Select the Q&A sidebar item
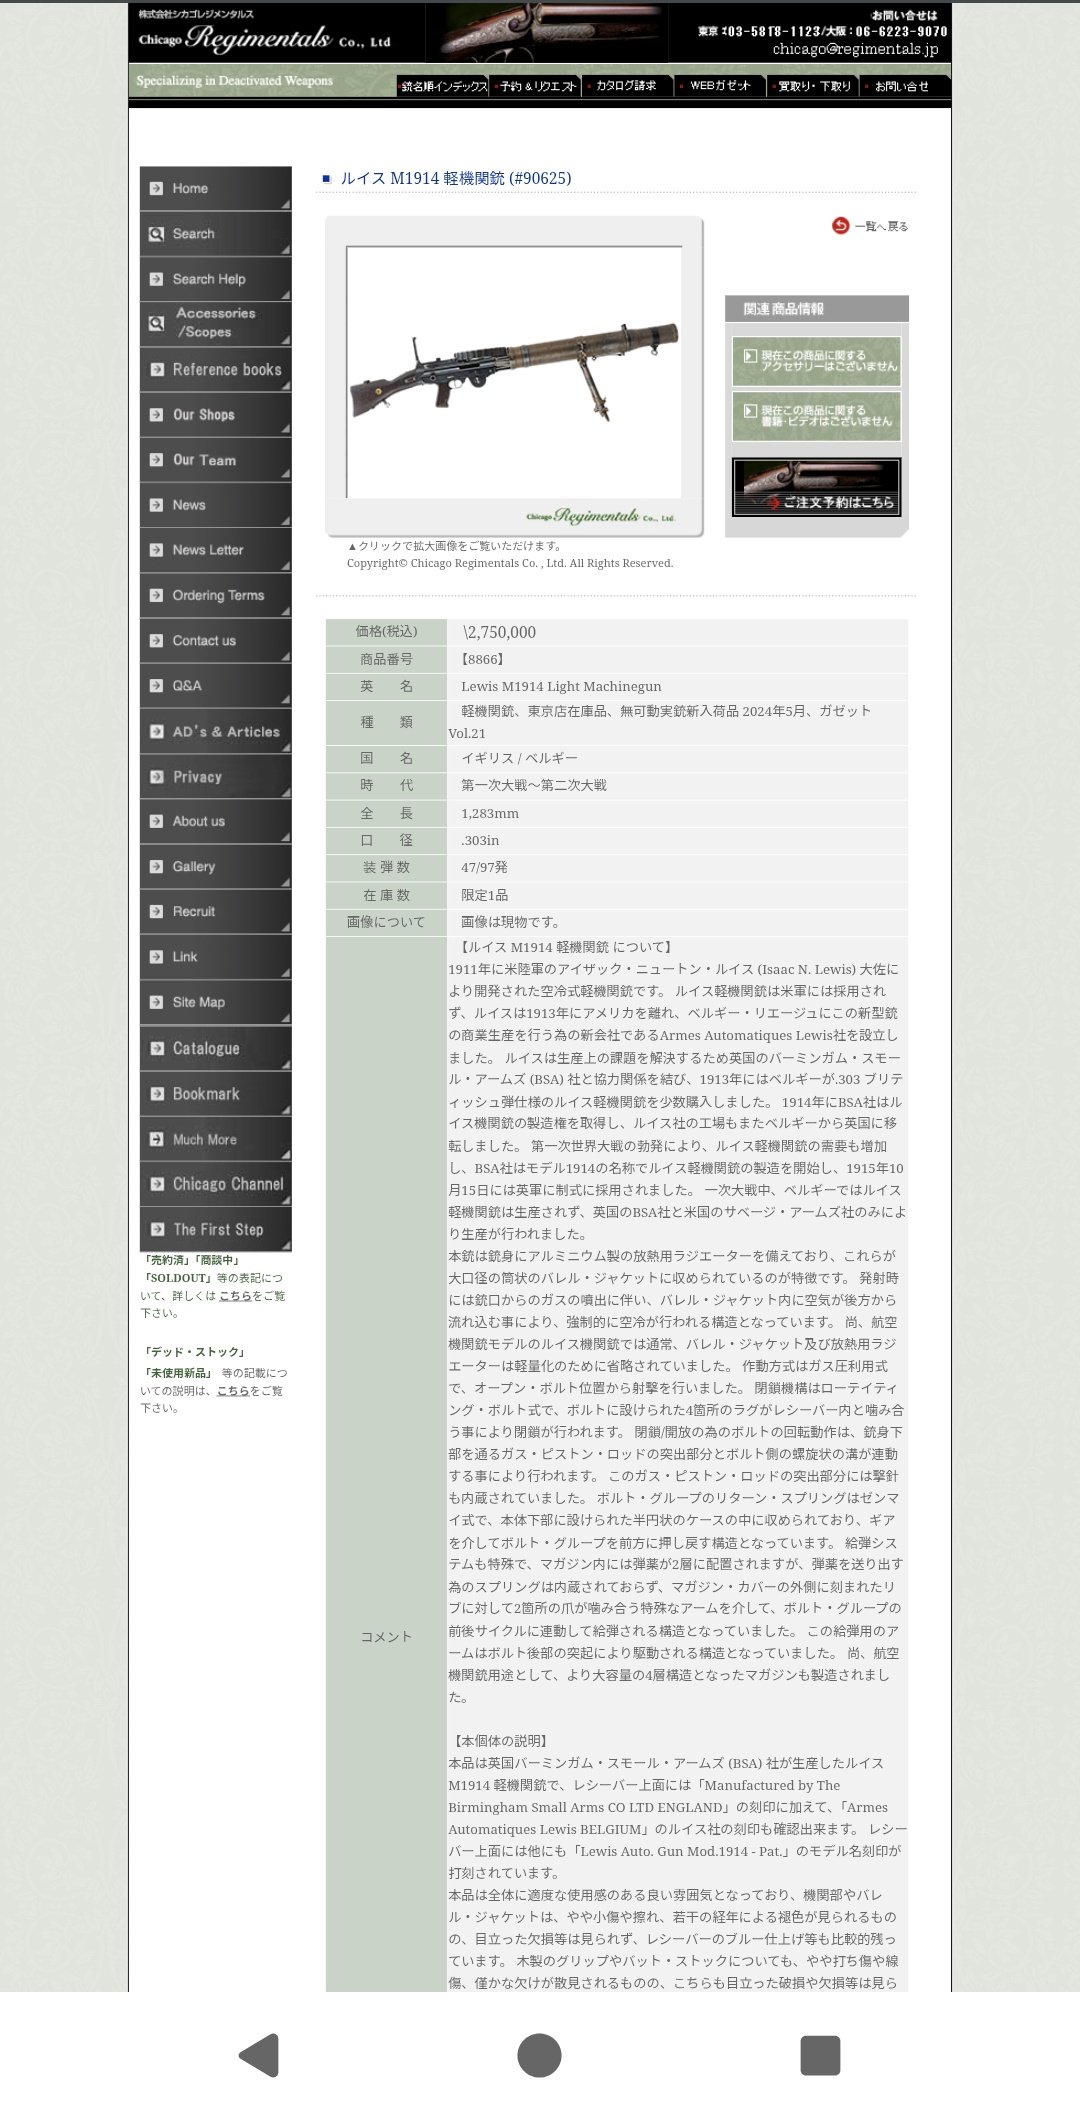Screen dimensions: 1080x2118 pos(216,686)
